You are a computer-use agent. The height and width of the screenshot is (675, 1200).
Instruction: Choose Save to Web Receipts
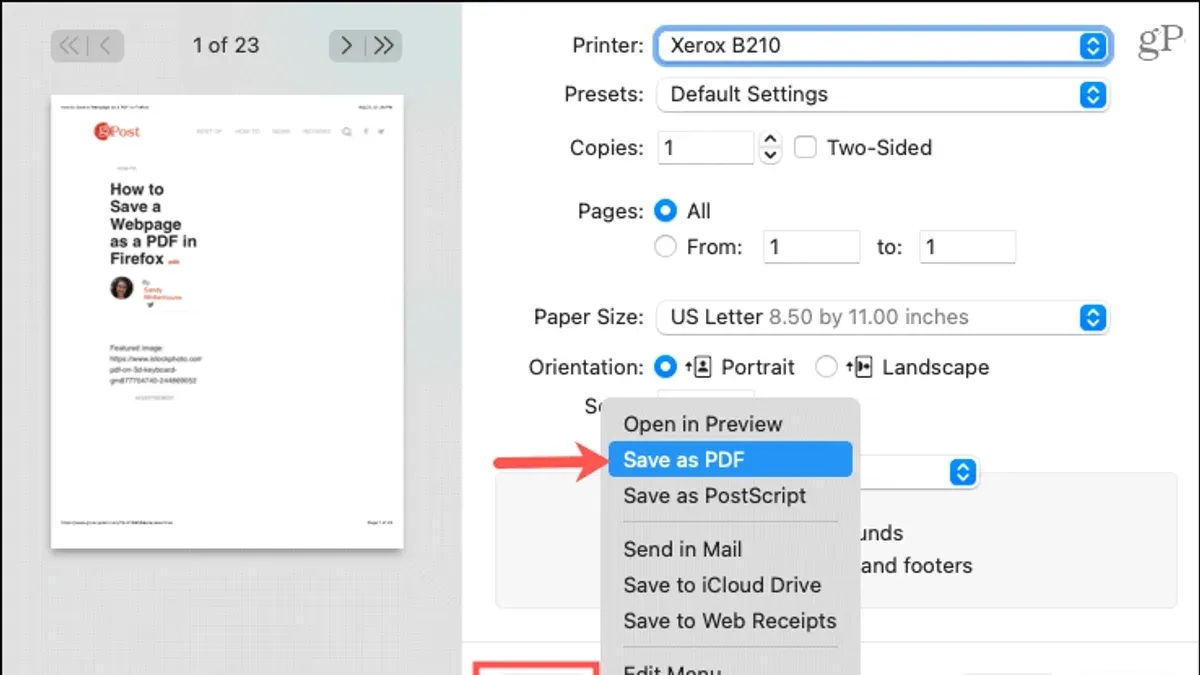click(x=730, y=621)
